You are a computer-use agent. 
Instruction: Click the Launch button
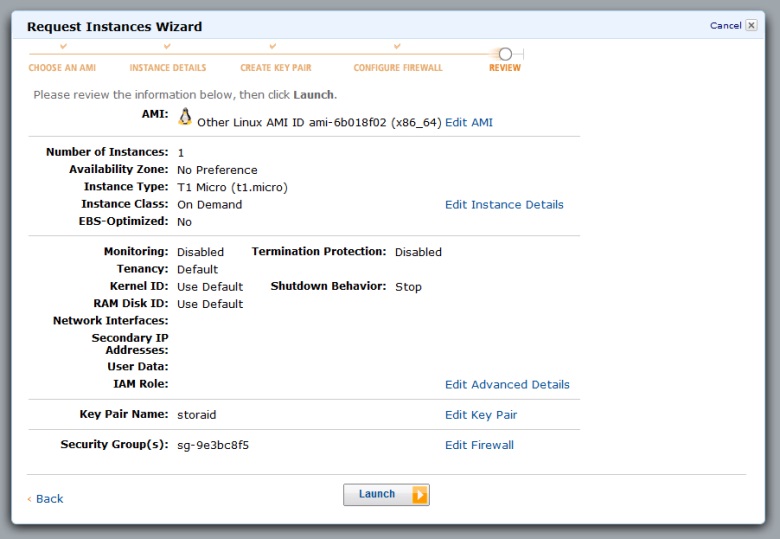pos(386,495)
